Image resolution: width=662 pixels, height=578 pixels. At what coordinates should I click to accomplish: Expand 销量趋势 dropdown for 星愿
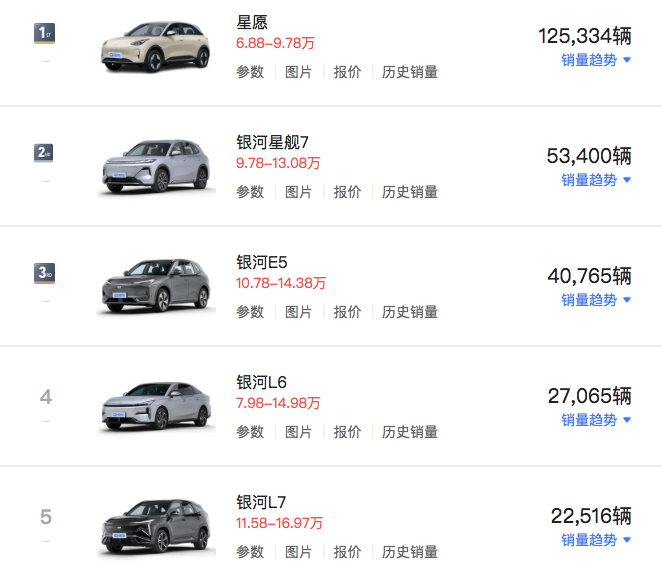coord(596,60)
